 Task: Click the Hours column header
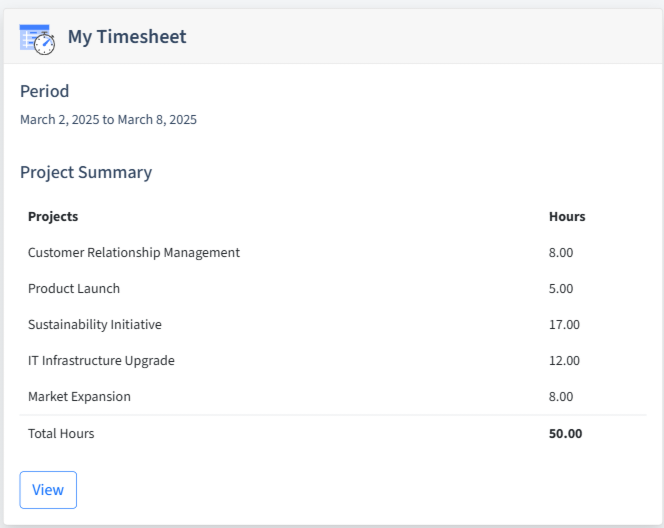(x=567, y=216)
